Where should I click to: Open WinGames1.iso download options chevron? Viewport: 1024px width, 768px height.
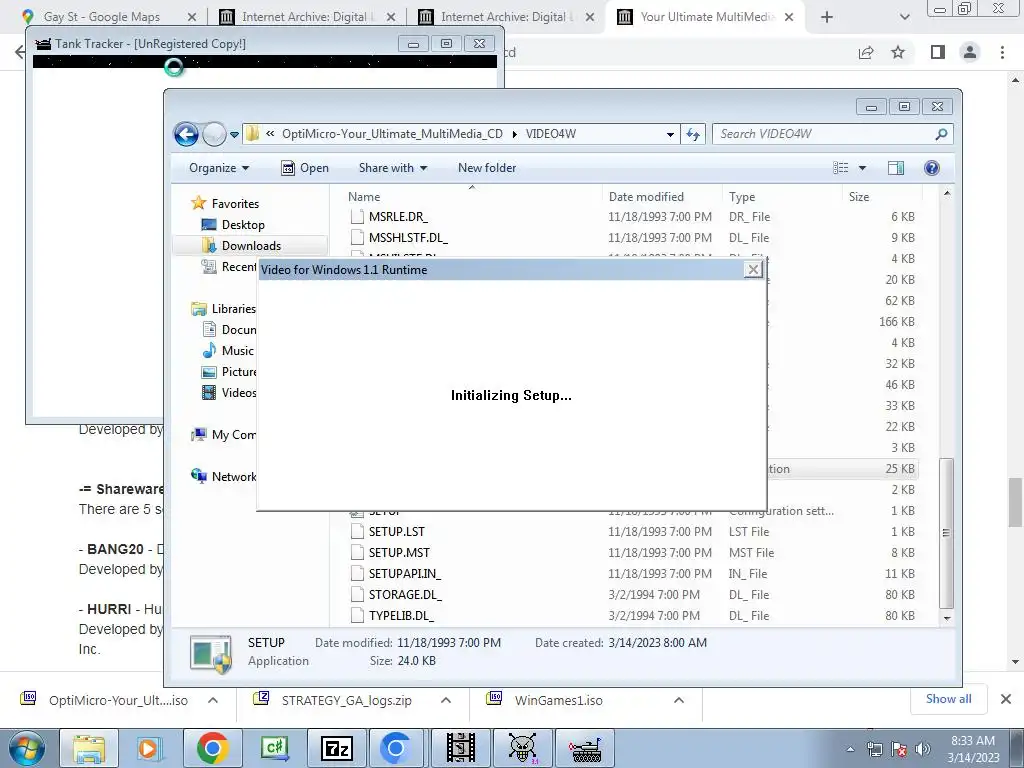pyautogui.click(x=679, y=700)
